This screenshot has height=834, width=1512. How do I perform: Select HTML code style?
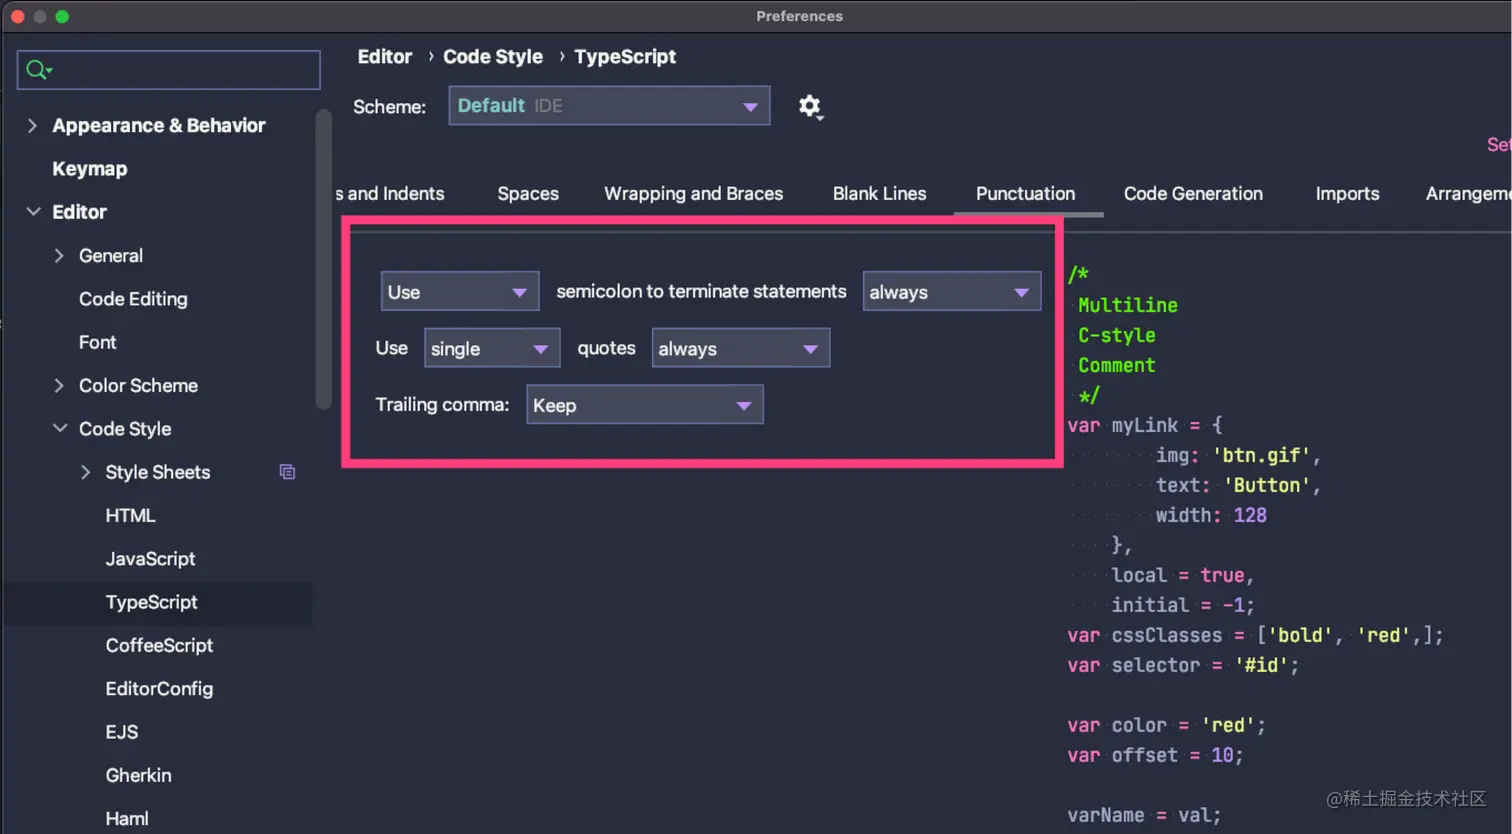pyautogui.click(x=130, y=516)
